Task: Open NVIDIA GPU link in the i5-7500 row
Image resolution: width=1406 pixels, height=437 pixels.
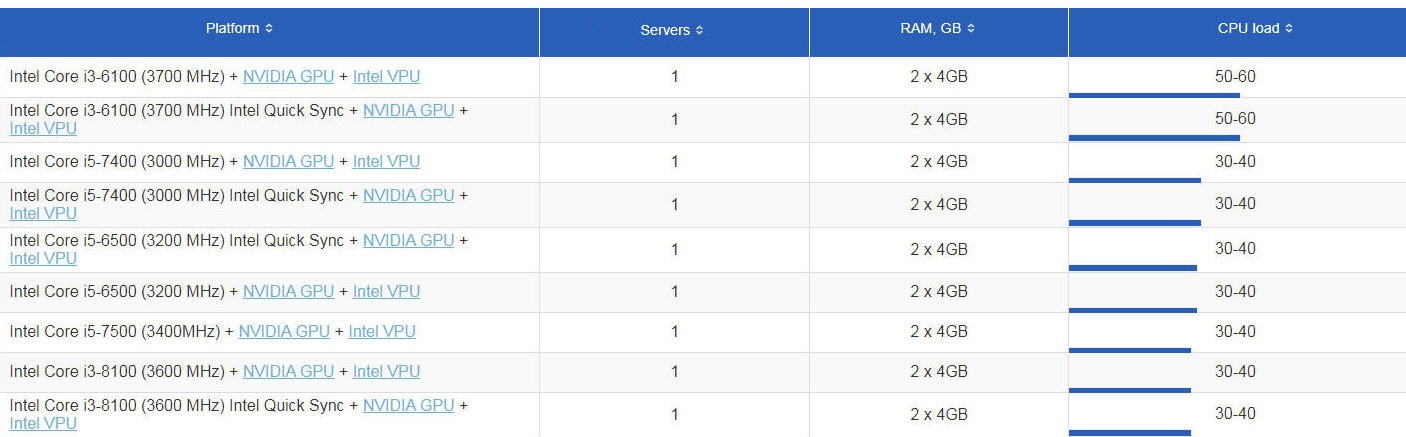Action: click(284, 331)
